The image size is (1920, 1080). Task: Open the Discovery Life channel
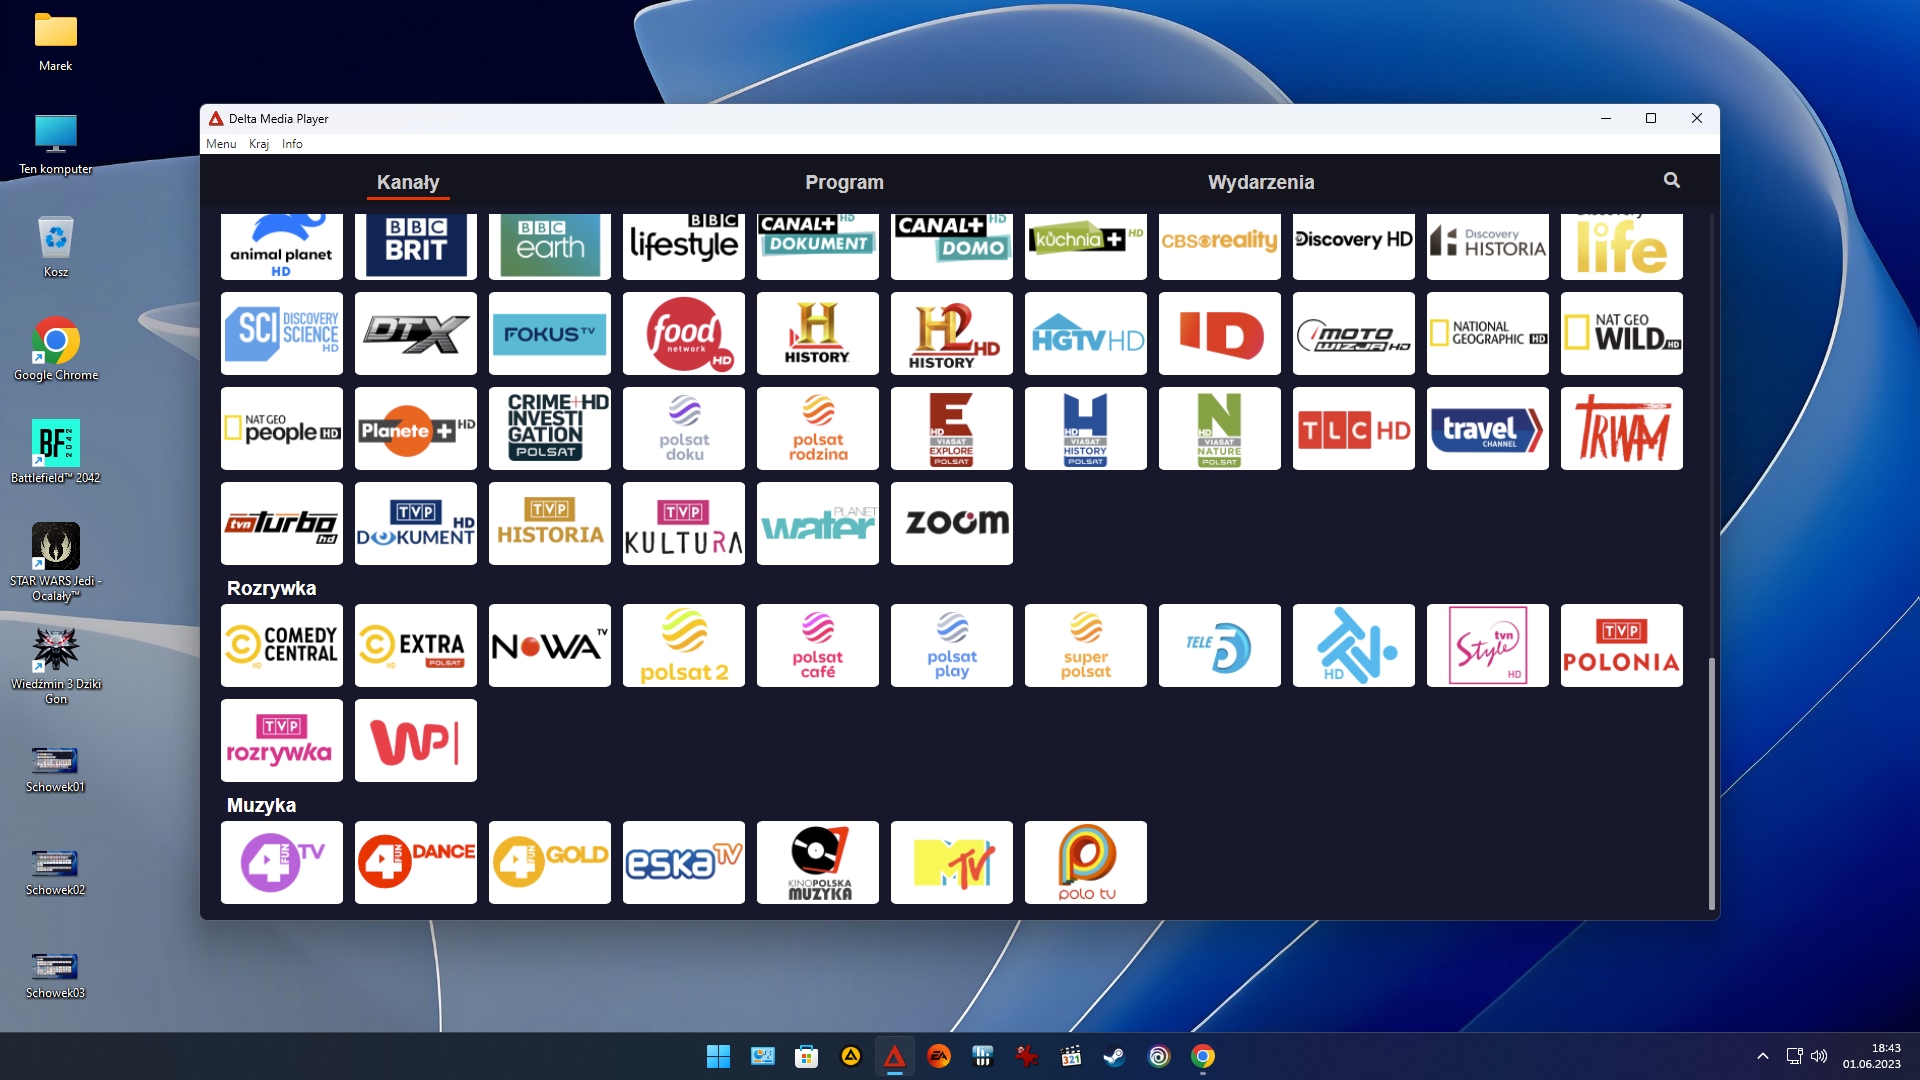1621,246
